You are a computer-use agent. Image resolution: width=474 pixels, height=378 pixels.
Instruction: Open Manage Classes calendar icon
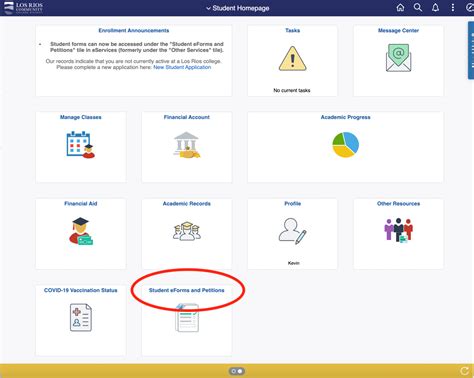coord(81,145)
